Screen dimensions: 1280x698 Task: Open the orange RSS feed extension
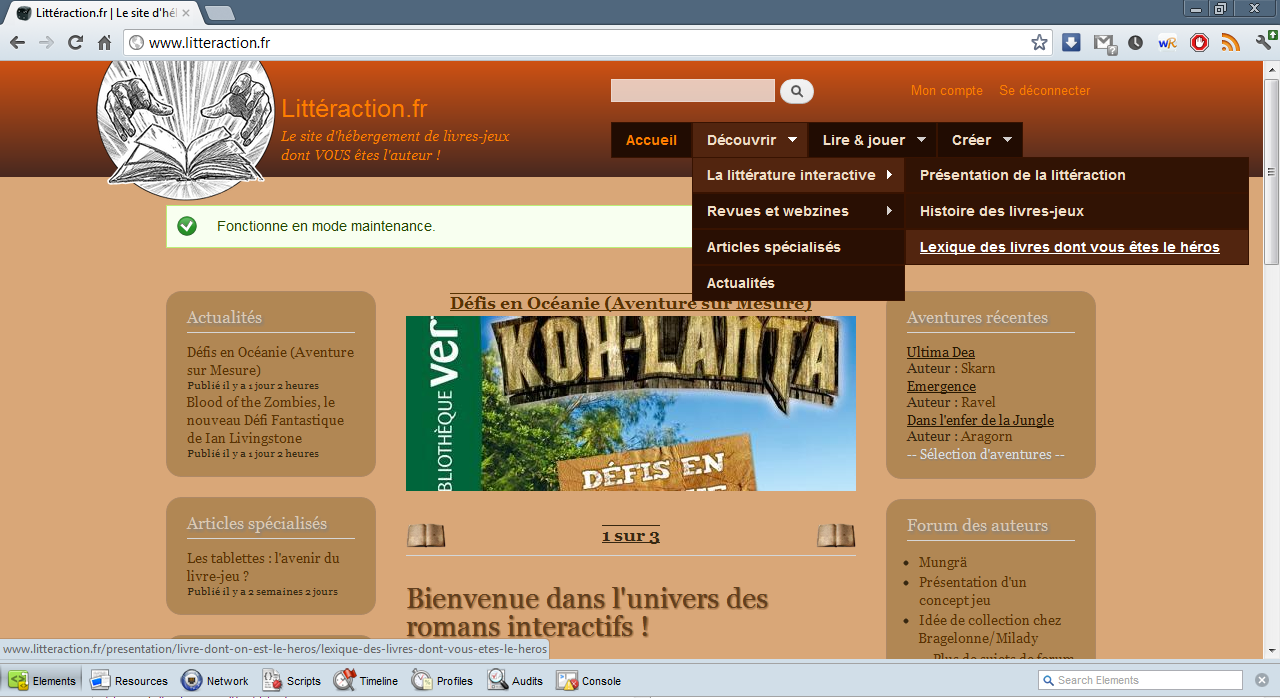[x=1231, y=43]
